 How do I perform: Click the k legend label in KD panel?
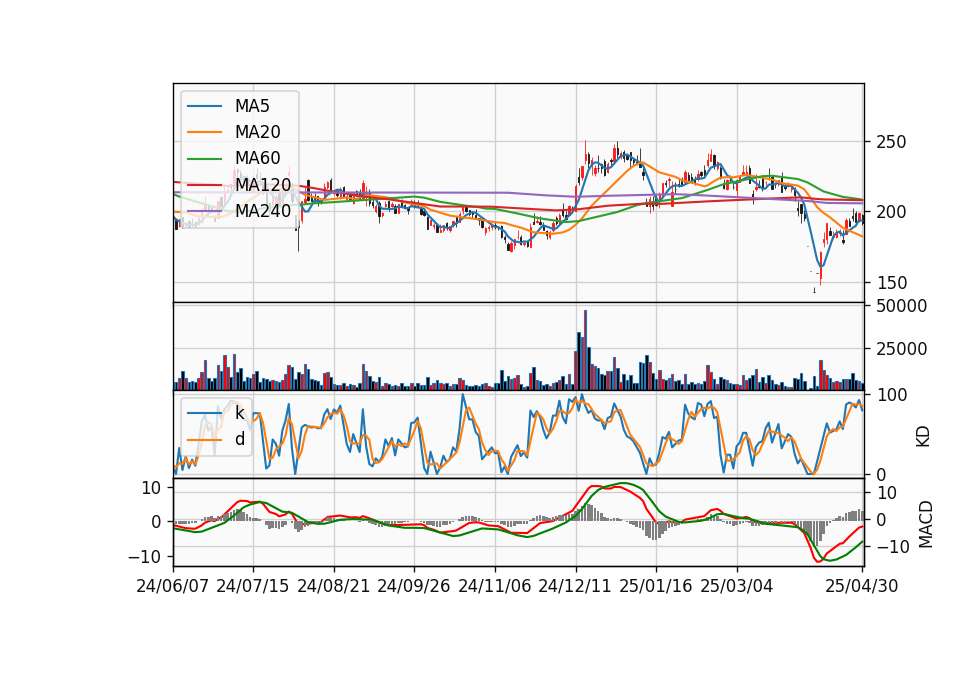(x=239, y=413)
